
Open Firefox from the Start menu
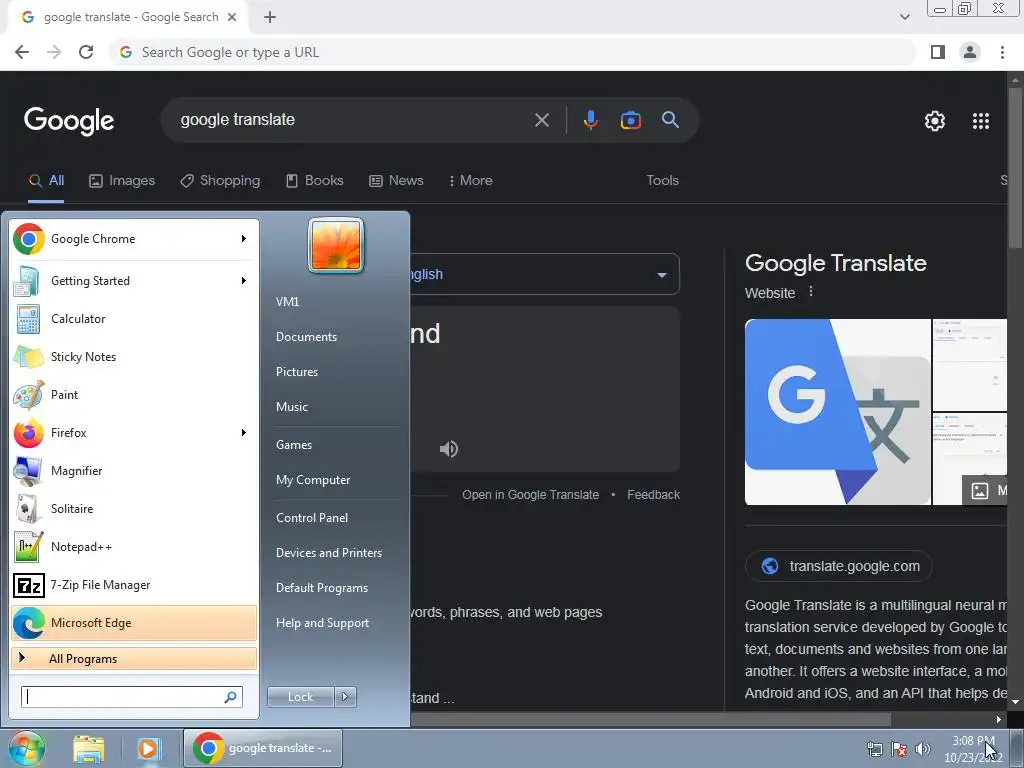pos(133,432)
